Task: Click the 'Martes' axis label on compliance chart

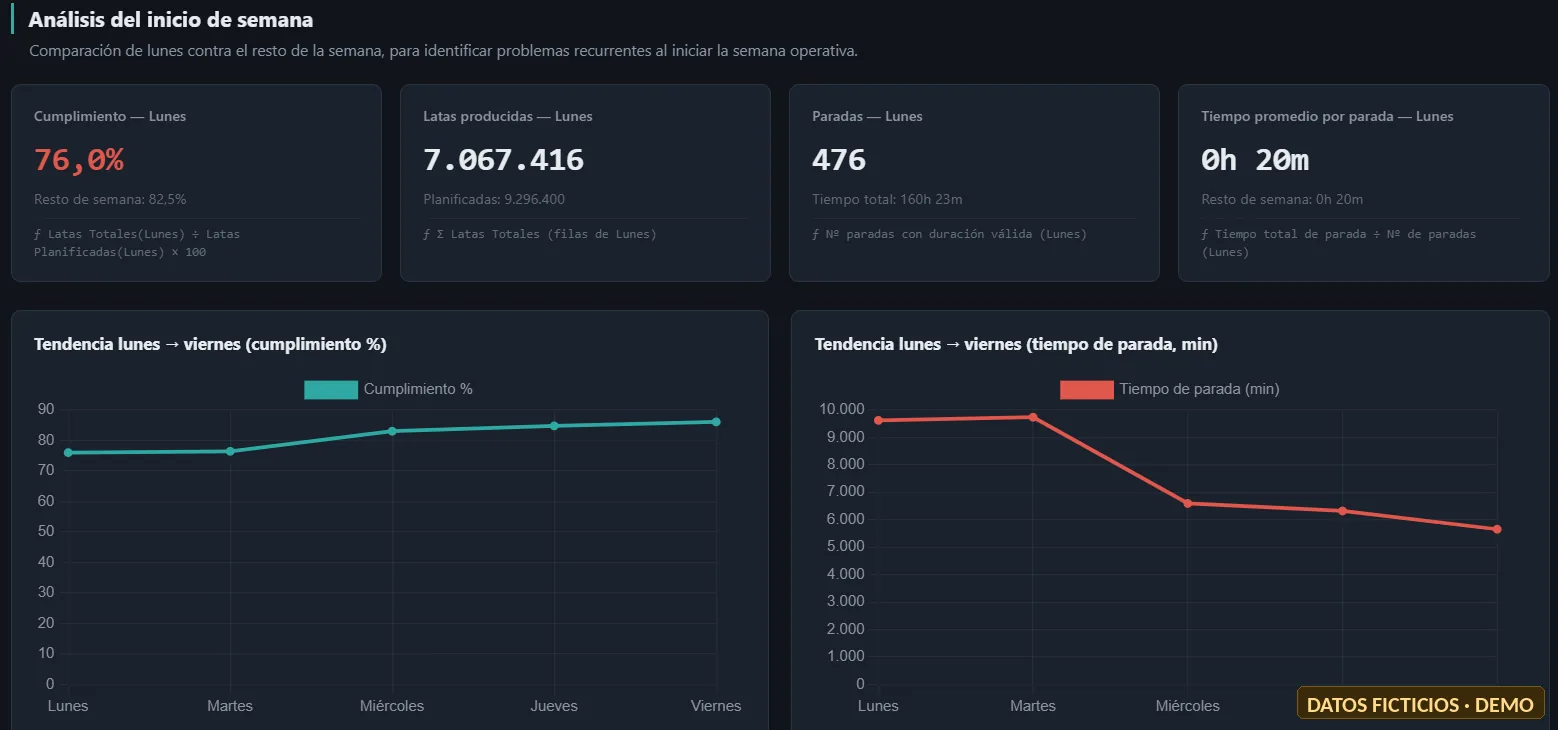Action: click(230, 706)
